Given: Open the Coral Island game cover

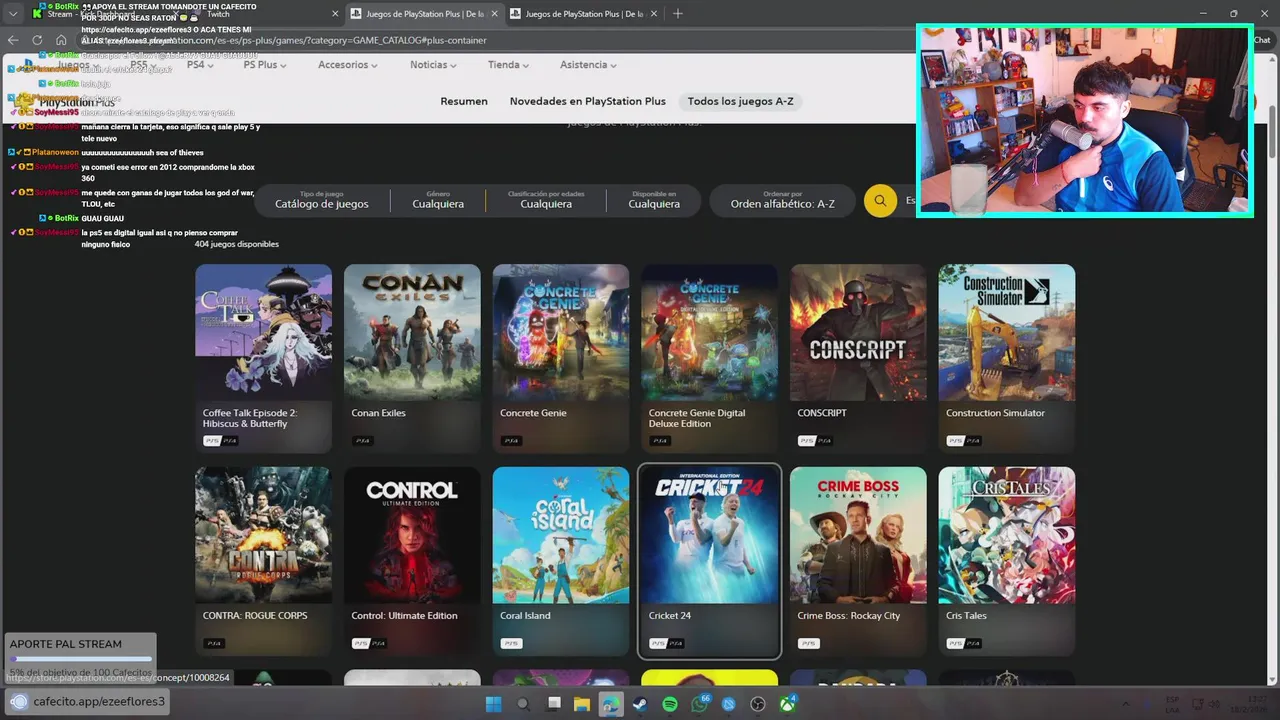Looking at the screenshot, I should (561, 535).
